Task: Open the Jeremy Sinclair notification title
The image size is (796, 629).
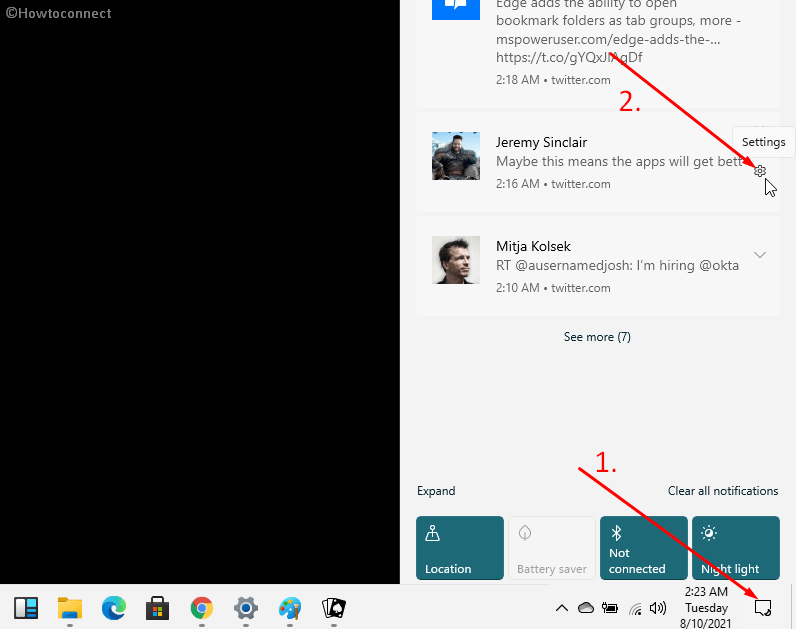Action: (541, 142)
